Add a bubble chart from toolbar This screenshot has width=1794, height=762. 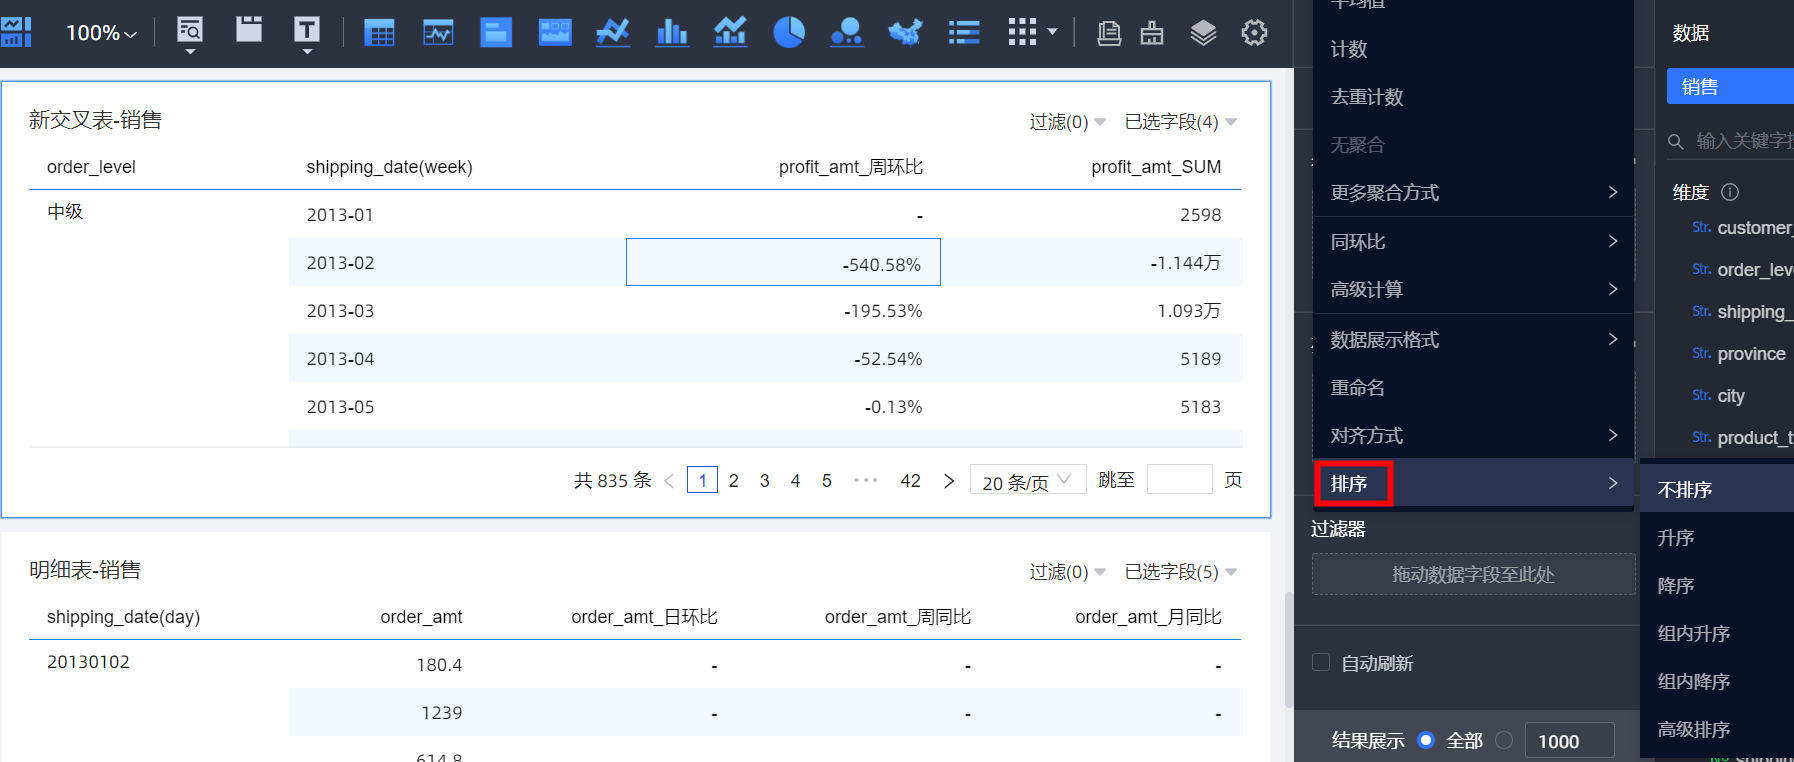(847, 33)
